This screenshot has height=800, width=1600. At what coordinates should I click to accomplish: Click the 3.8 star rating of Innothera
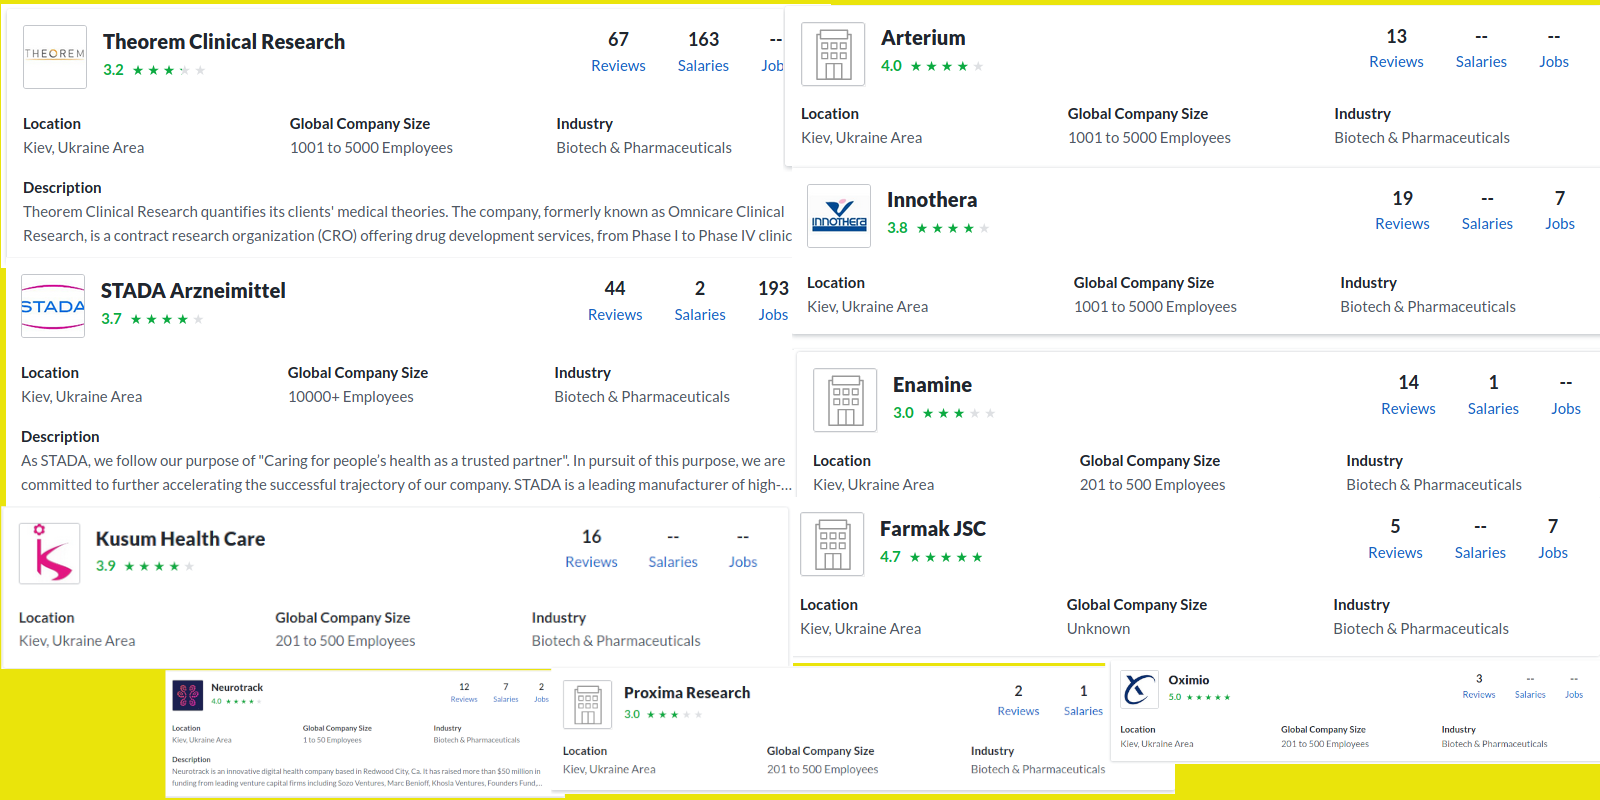click(x=938, y=228)
